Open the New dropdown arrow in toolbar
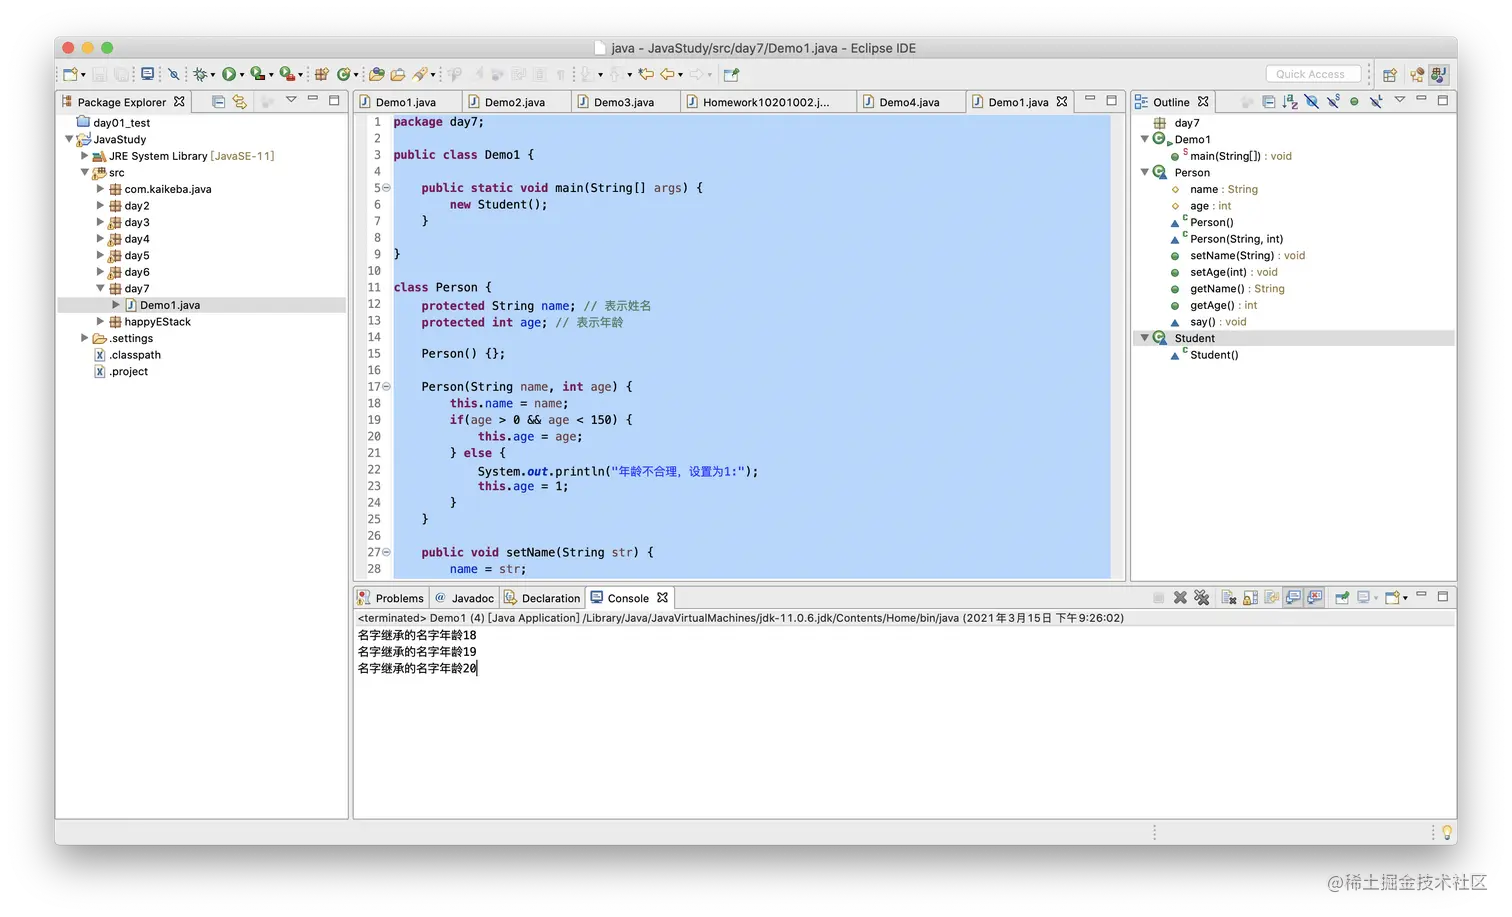 [x=83, y=75]
